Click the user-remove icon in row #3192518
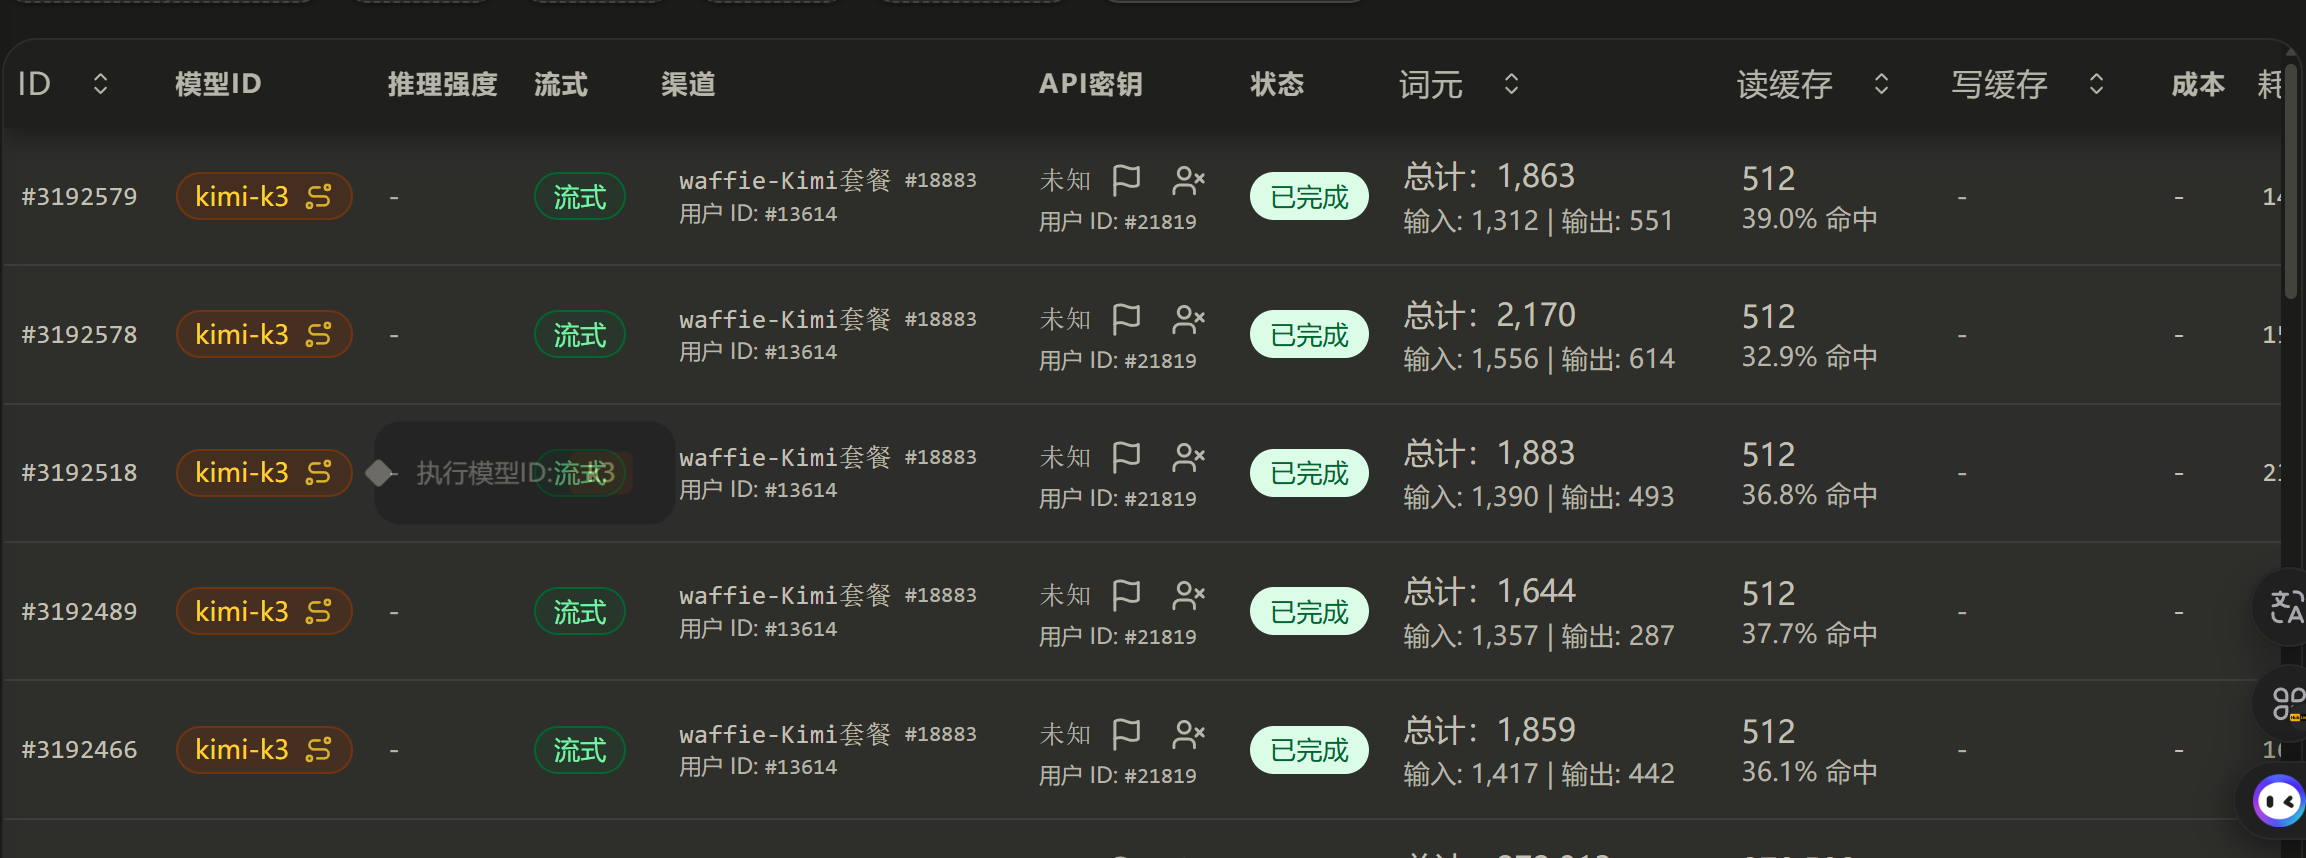This screenshot has height=858, width=2306. (x=1188, y=457)
